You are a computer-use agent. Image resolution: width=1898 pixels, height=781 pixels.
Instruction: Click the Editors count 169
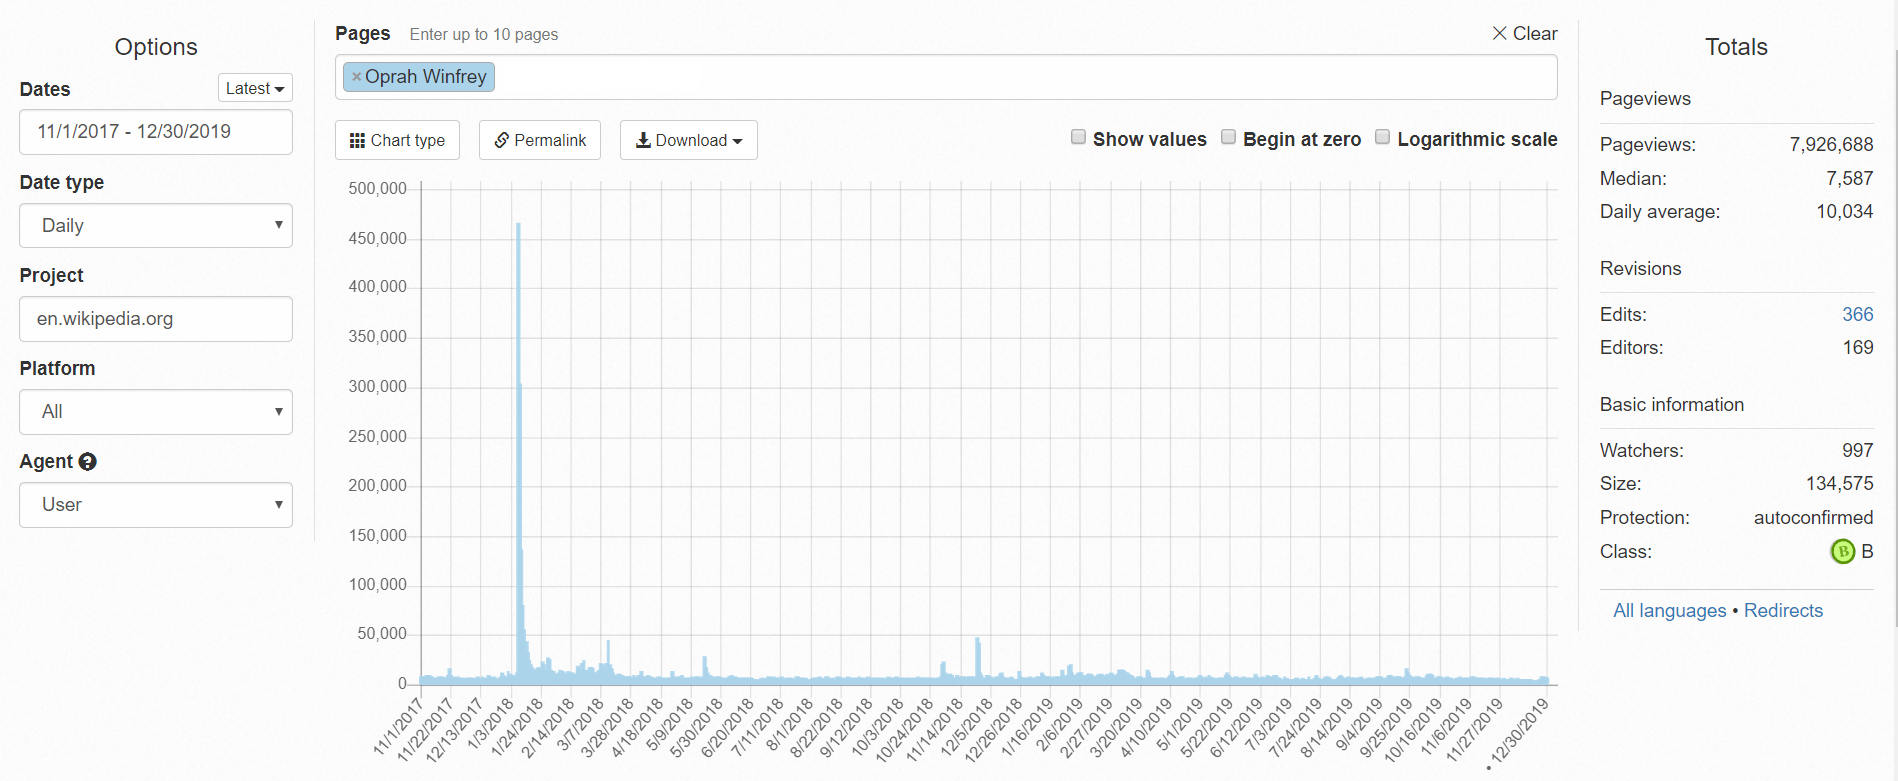click(x=1858, y=348)
